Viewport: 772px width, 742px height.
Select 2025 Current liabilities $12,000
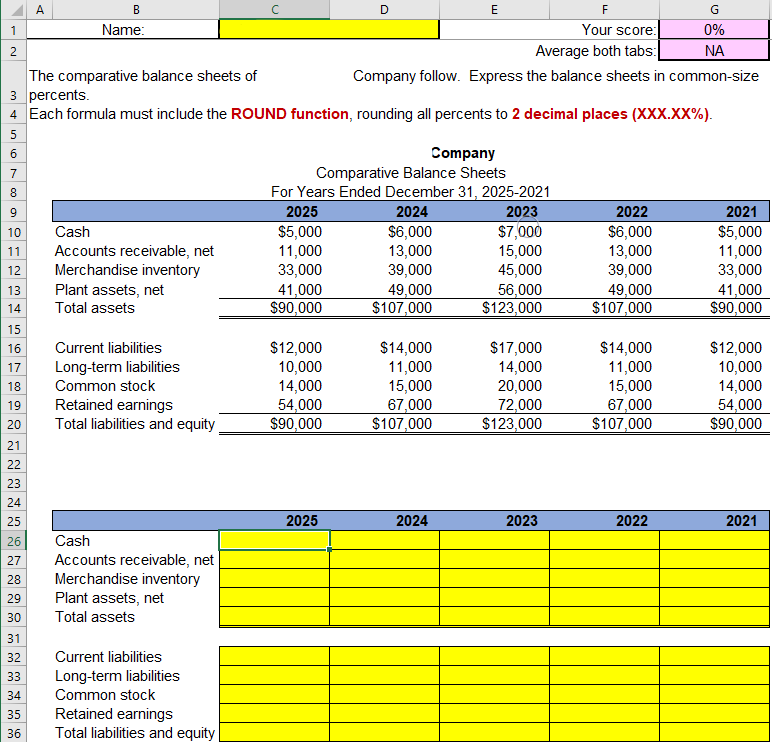(295, 348)
